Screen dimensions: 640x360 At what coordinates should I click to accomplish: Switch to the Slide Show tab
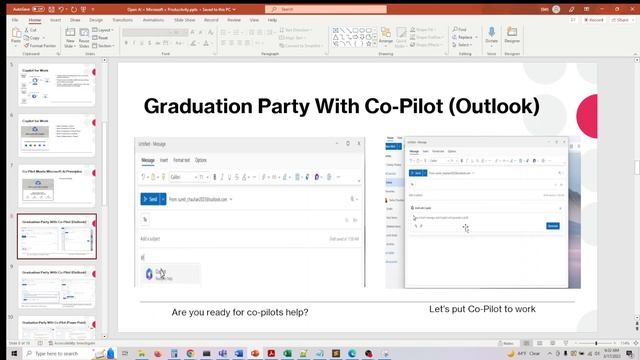(184, 20)
